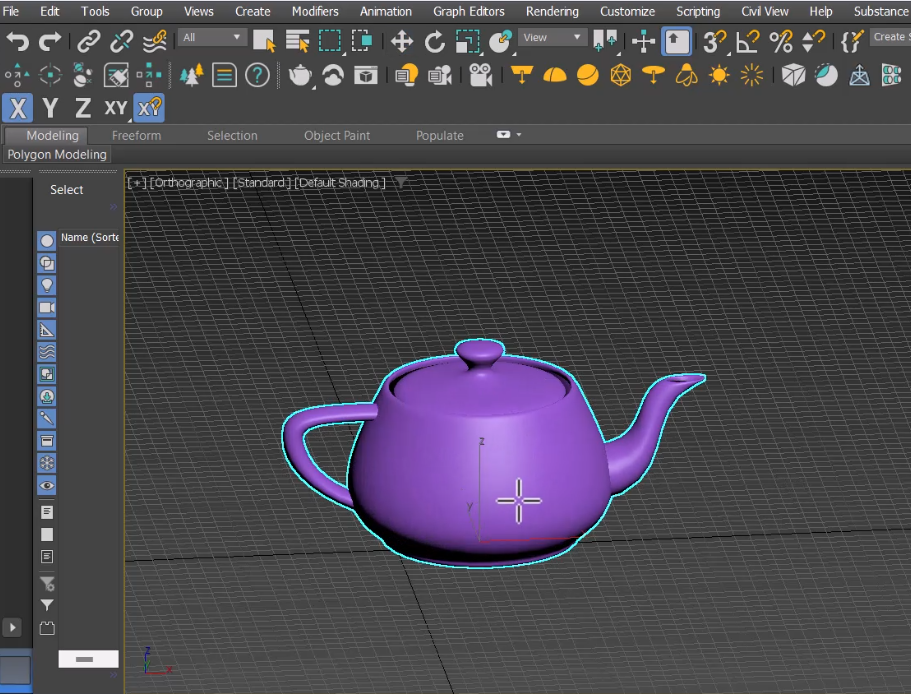
Task: Click the paintbrush window icon in toolbar
Action: point(116,75)
